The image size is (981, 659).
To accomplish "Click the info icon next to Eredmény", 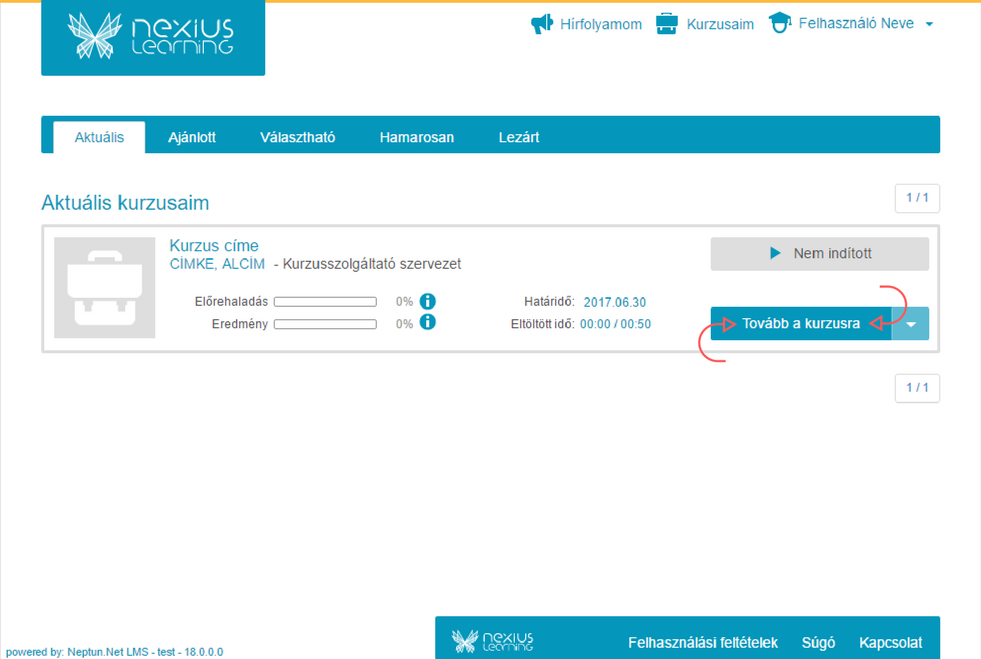I will click(428, 322).
